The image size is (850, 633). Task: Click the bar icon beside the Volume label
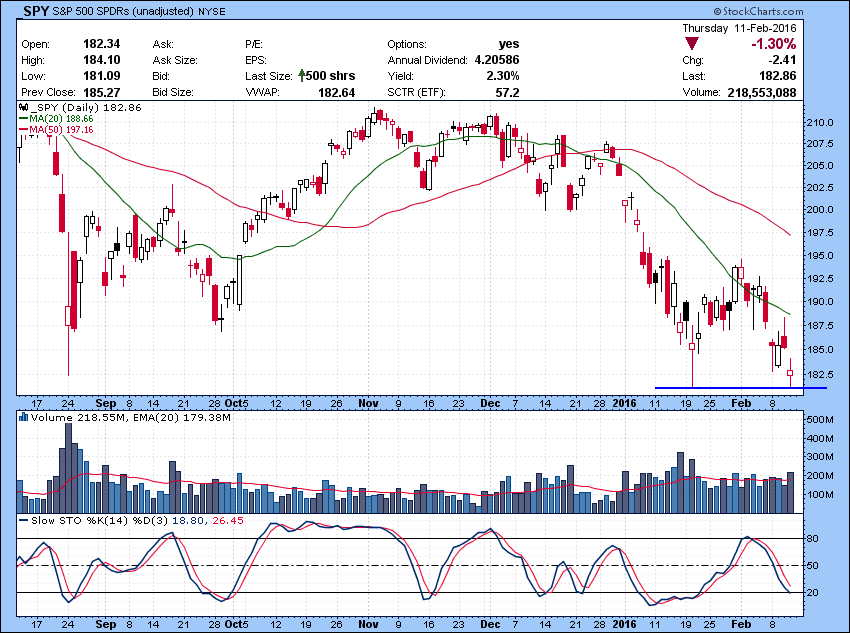pyautogui.click(x=23, y=417)
